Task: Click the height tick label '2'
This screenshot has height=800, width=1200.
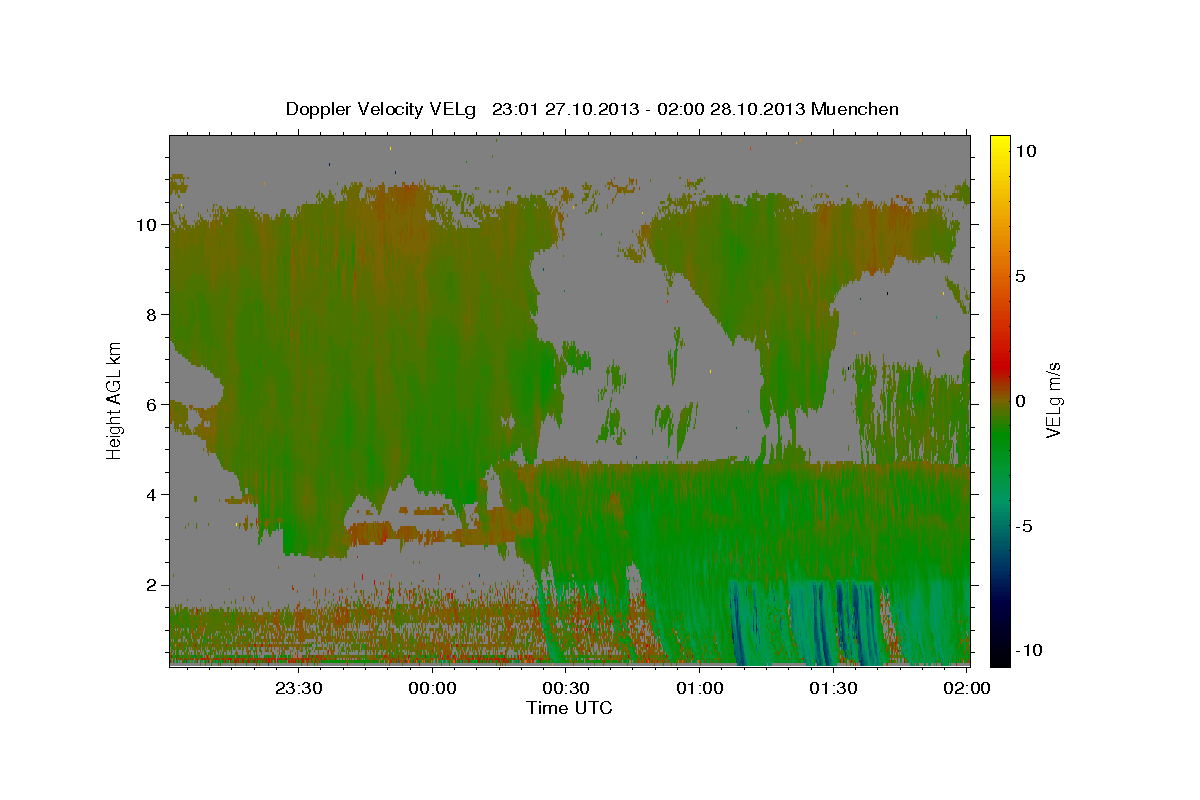Action: click(152, 585)
